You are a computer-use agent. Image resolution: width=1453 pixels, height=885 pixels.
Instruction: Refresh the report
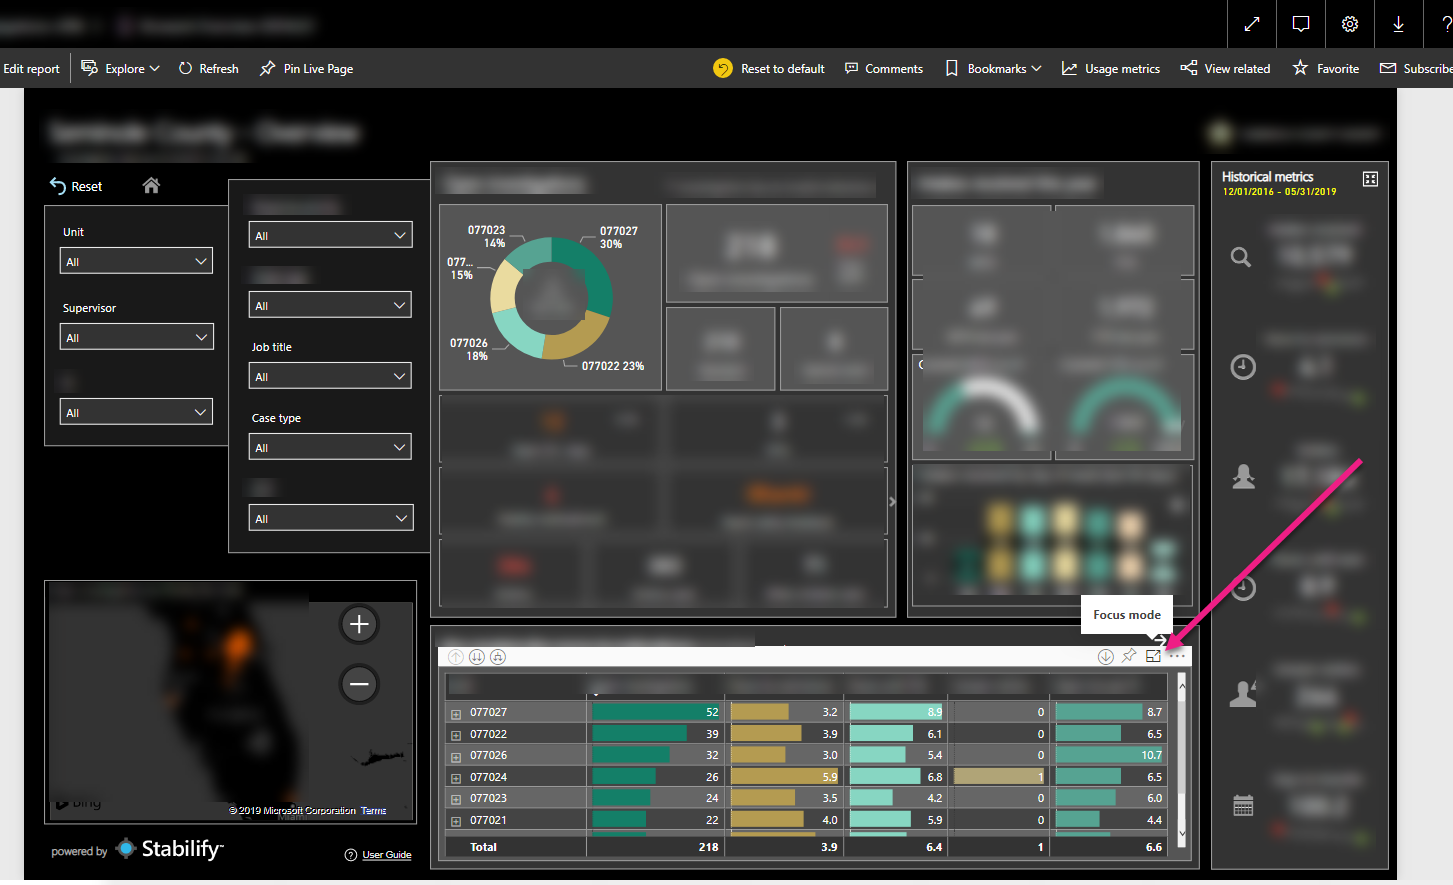pos(208,69)
